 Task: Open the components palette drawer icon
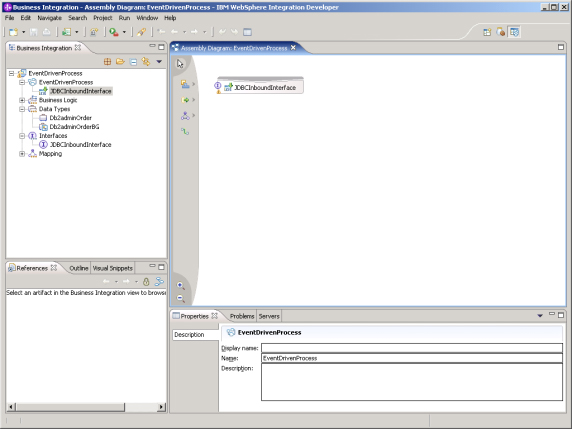(185, 84)
